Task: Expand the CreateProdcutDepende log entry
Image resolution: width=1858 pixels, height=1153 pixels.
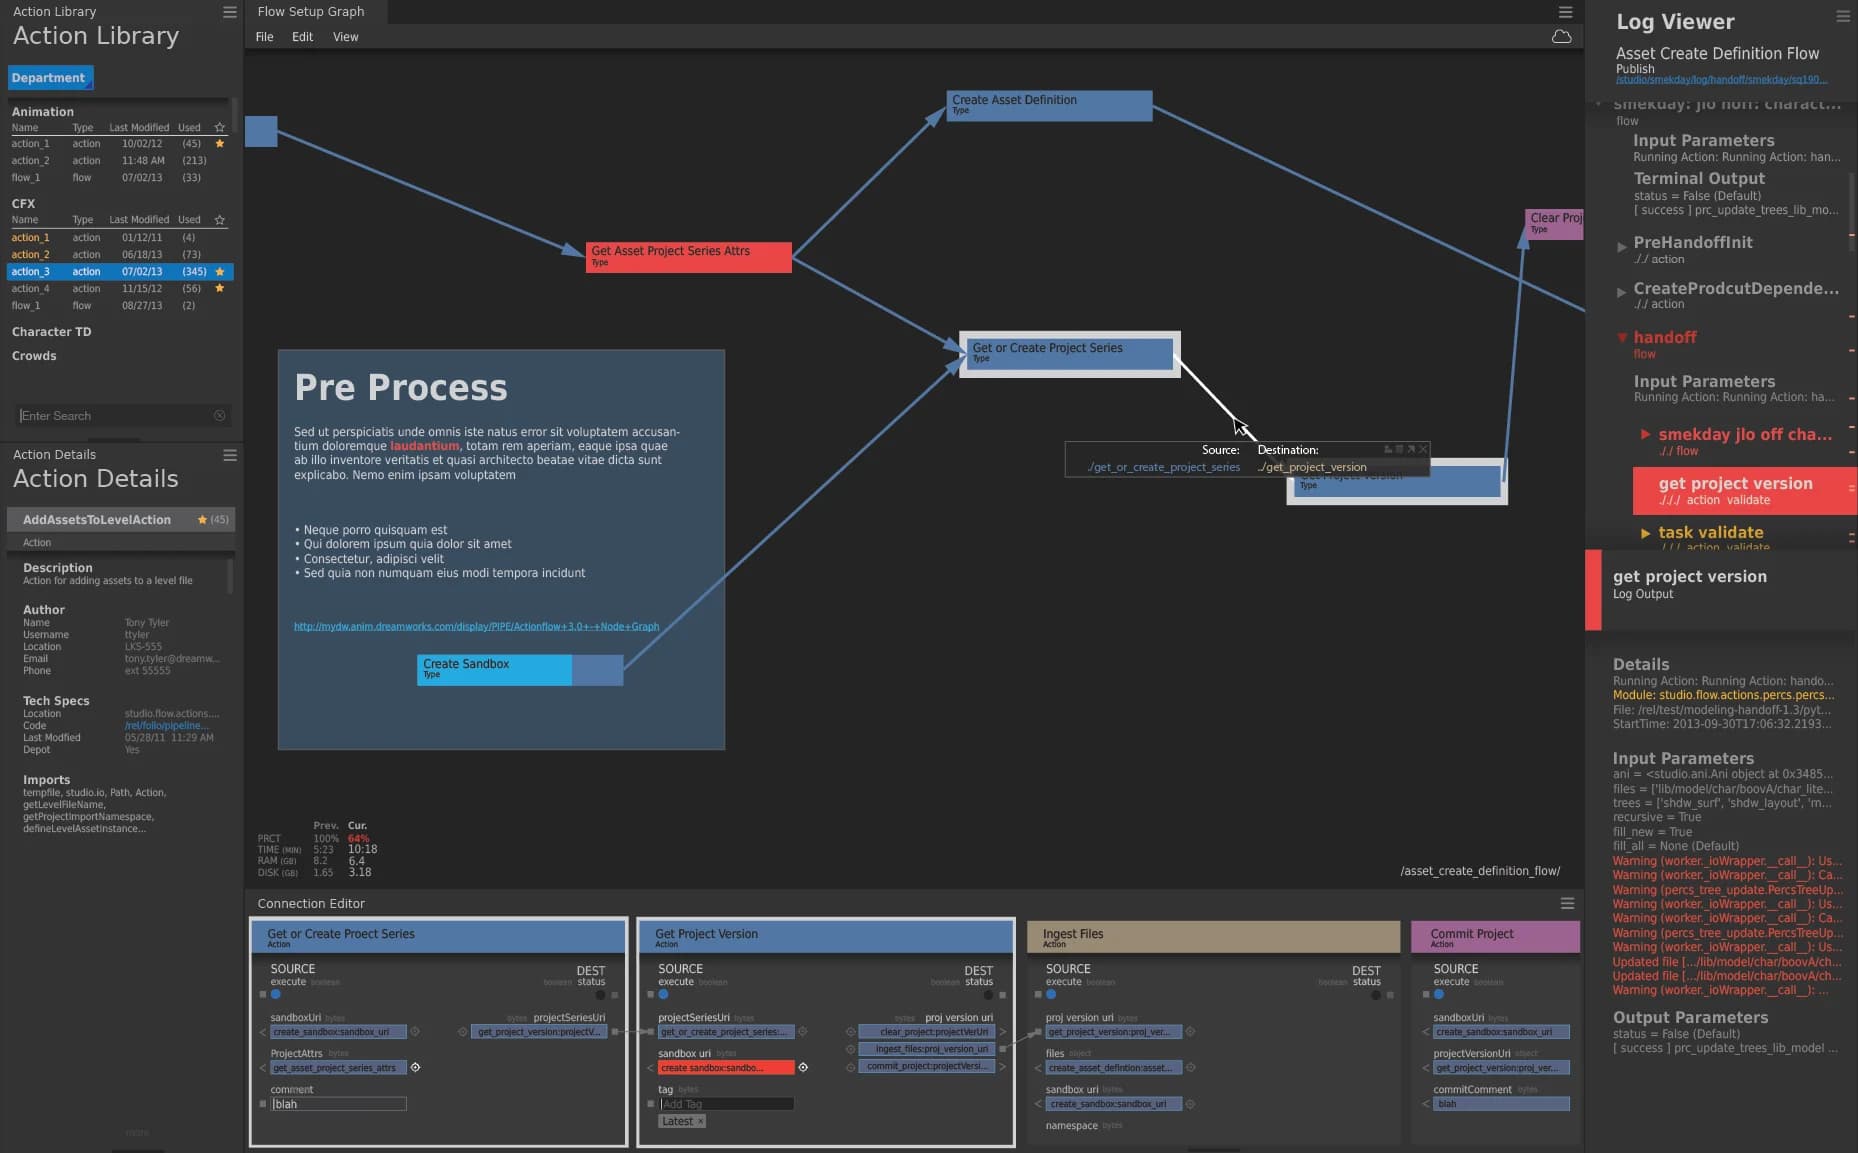Action: click(1621, 292)
